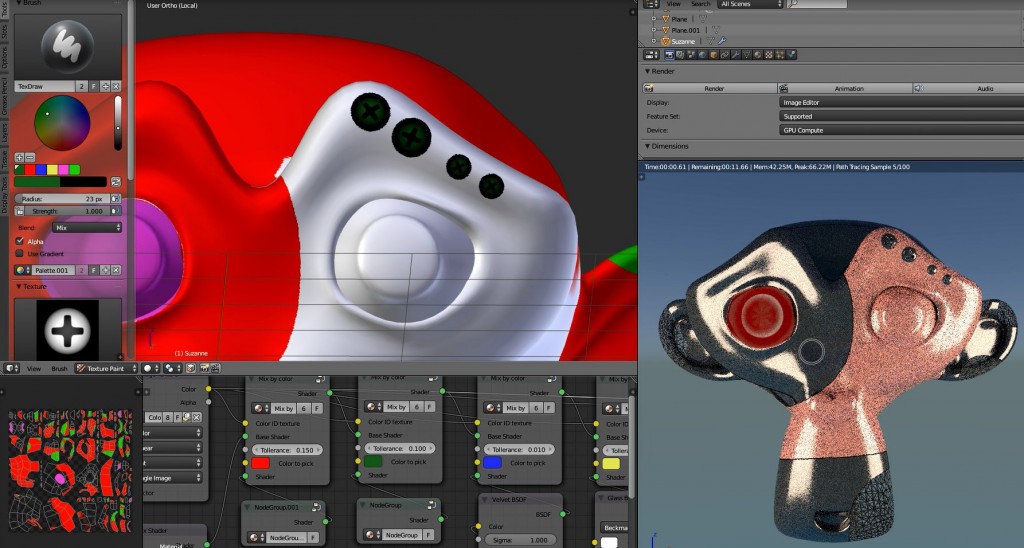Pick the blue Color to pick swatch

[x=492, y=462]
